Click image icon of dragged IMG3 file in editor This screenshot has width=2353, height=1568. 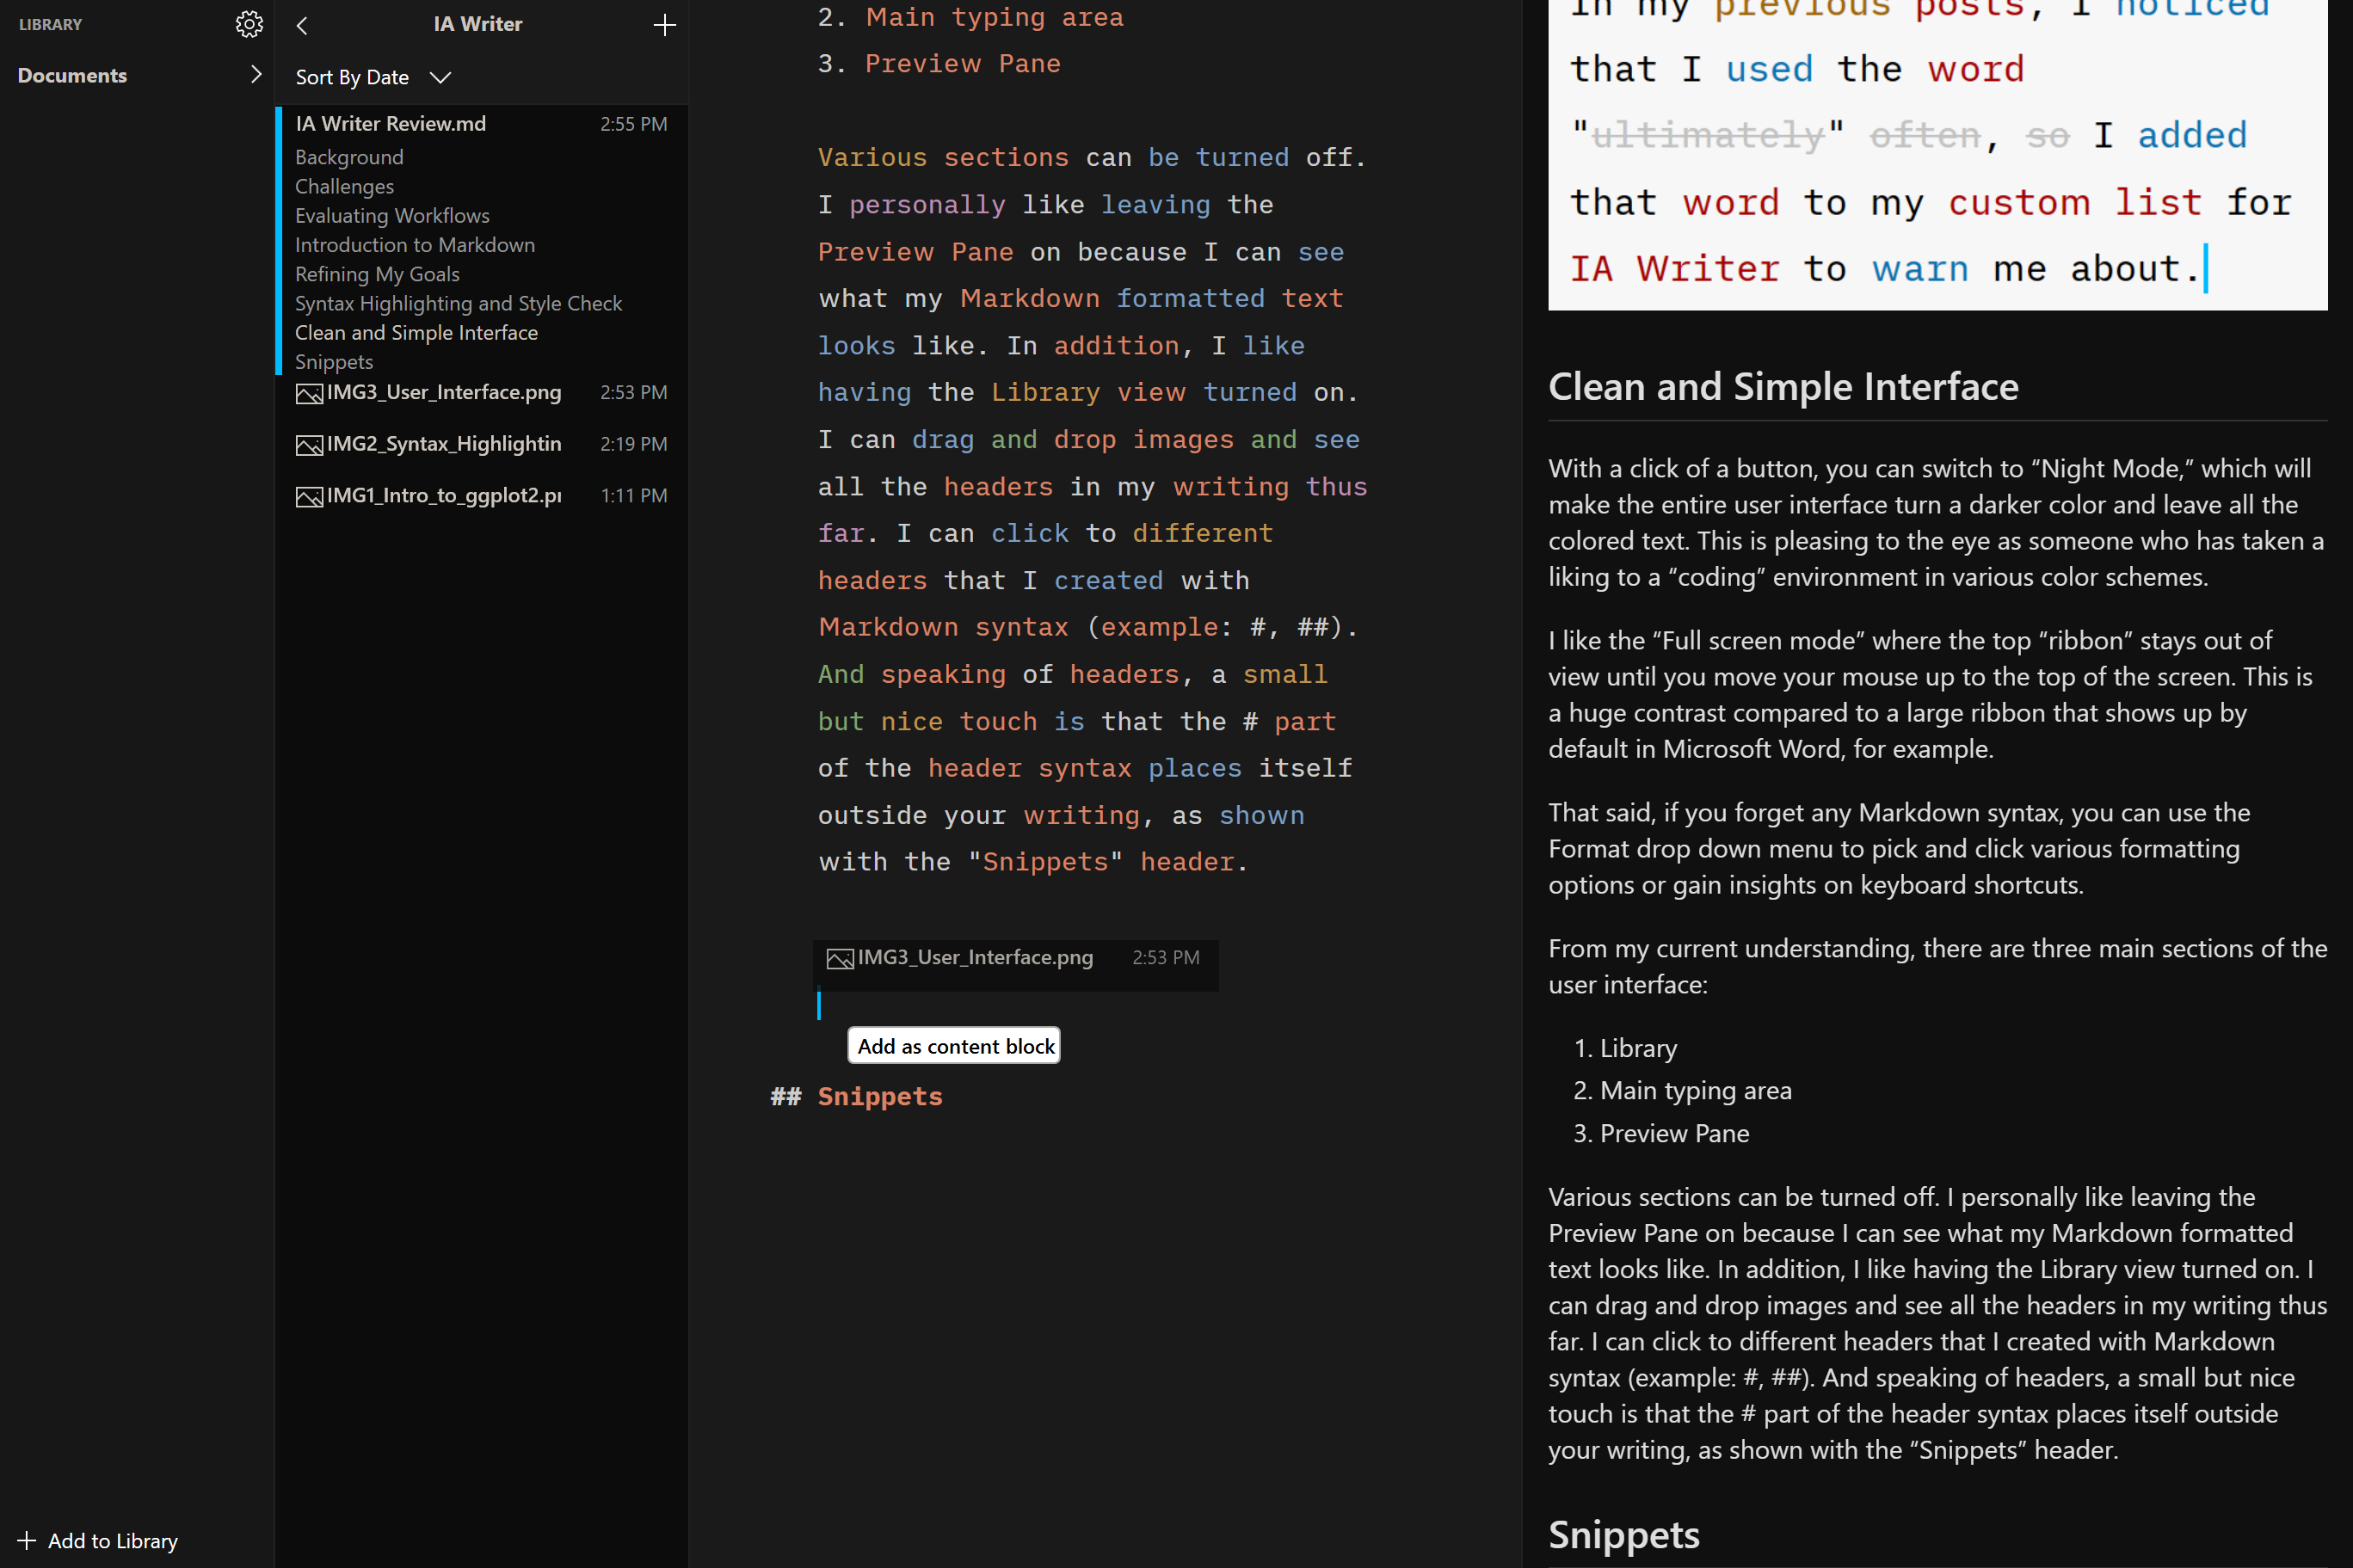pos(840,958)
